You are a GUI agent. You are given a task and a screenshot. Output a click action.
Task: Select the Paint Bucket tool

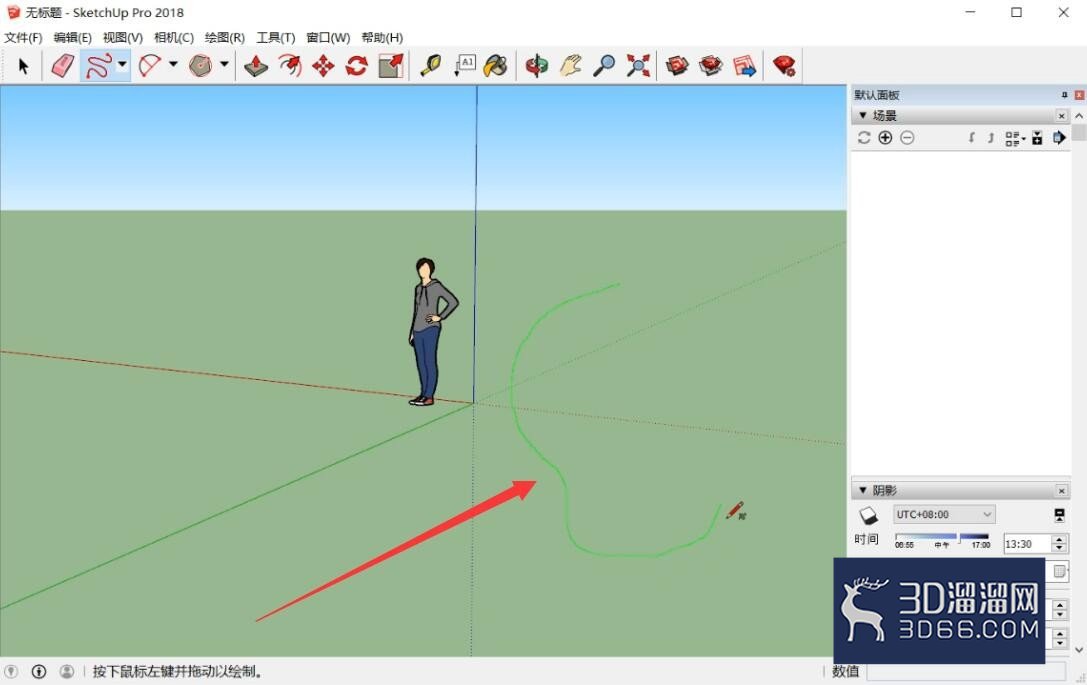pos(496,67)
